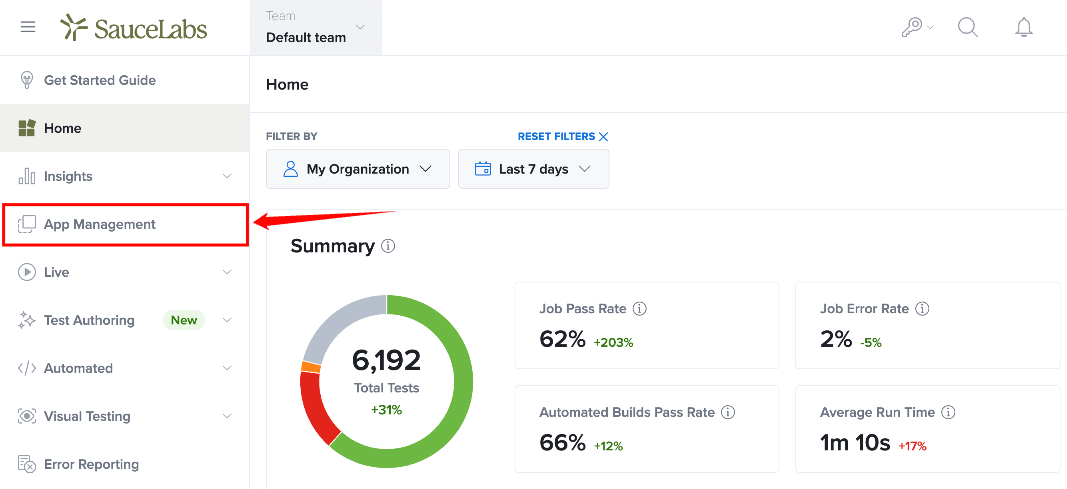Show Summary info tooltip icon

(389, 246)
